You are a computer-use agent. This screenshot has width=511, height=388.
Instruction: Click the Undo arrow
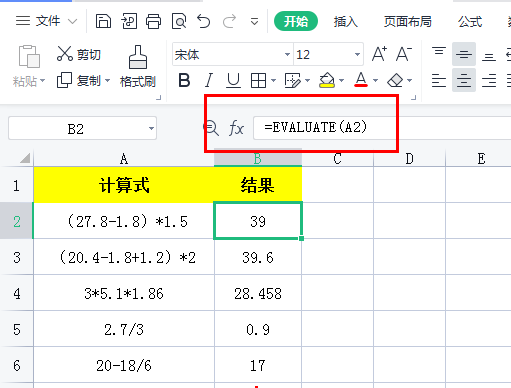coord(204,21)
